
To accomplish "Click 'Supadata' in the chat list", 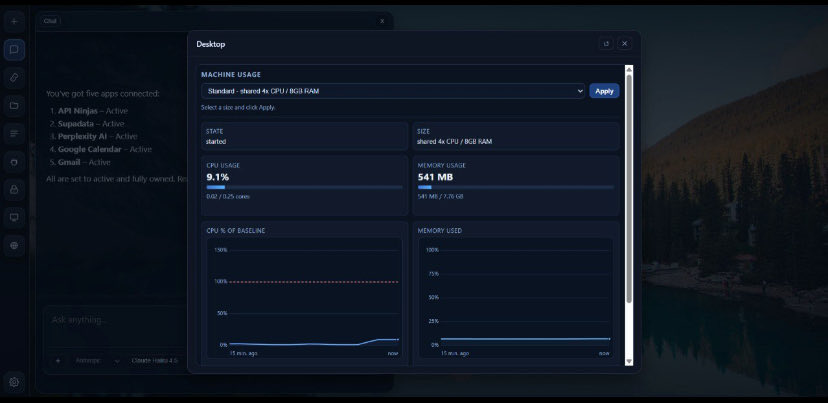I will coord(76,124).
